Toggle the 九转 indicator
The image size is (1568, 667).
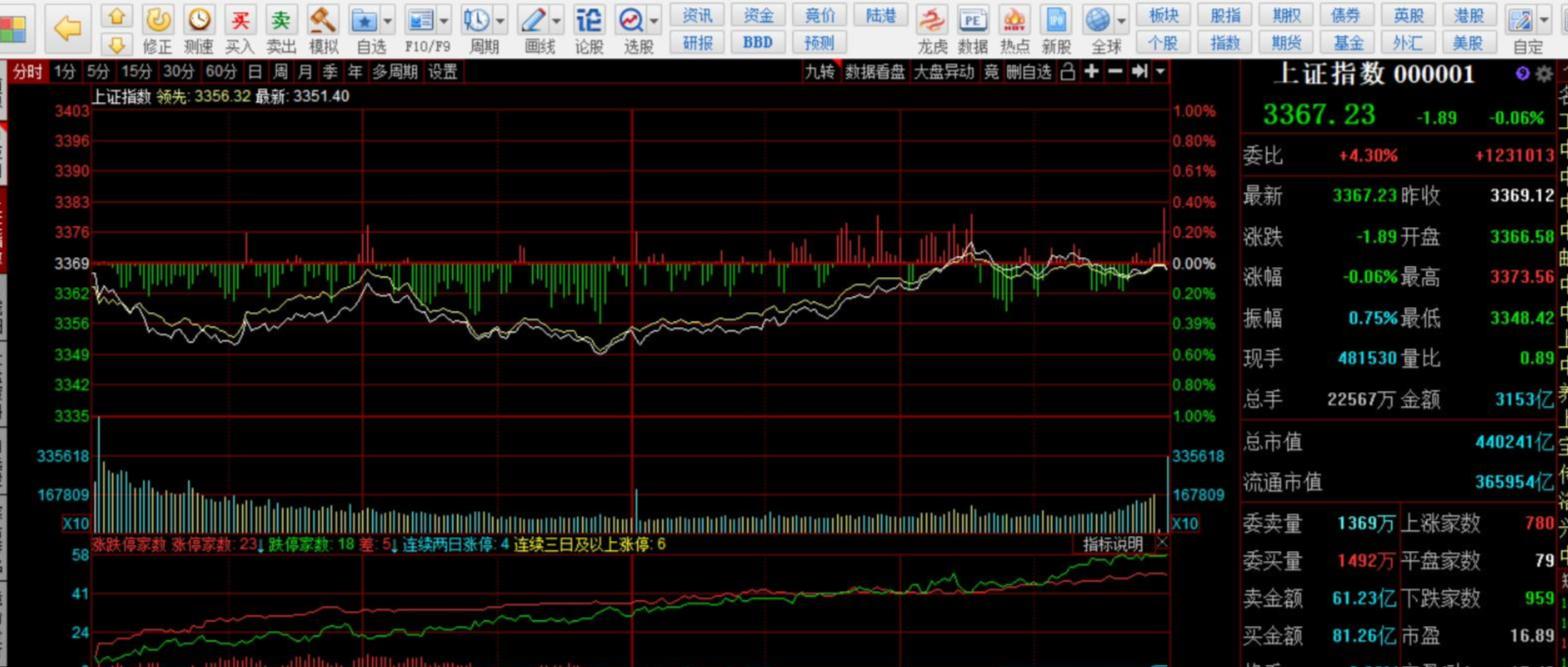point(820,71)
